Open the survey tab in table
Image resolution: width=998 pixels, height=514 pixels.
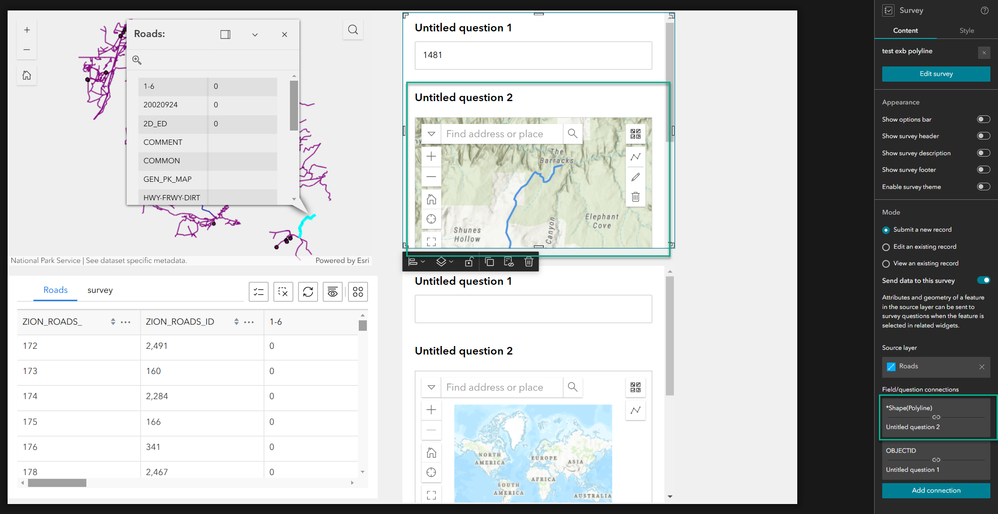(x=100, y=290)
